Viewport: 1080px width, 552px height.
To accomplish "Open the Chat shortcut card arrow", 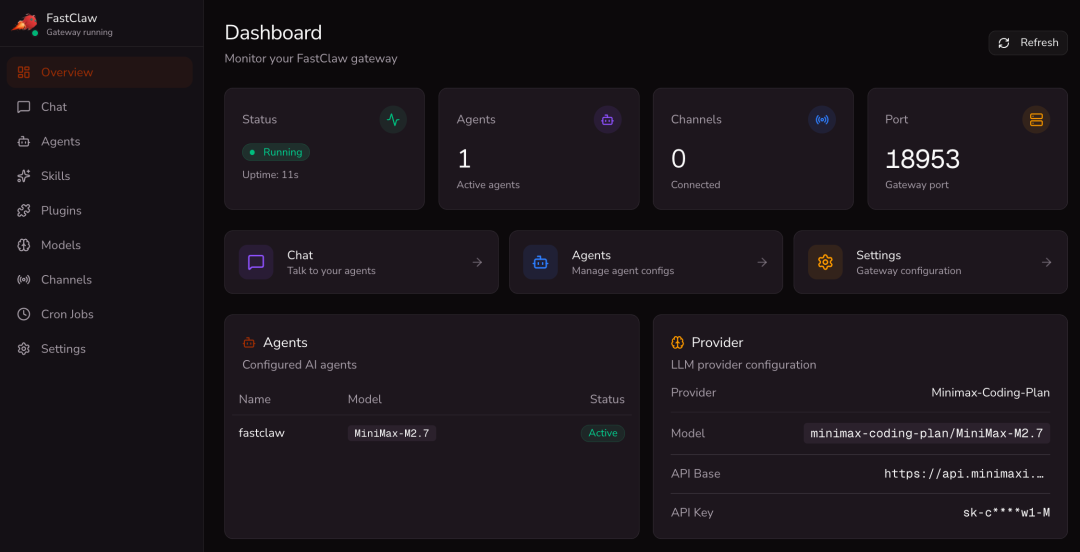I will click(477, 262).
